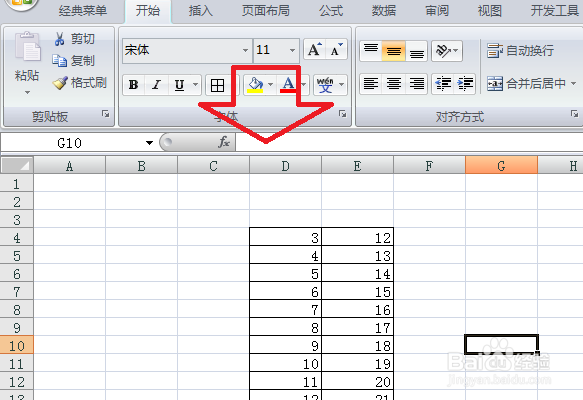Open Paste options dropdown arrow
583x400 pixels.
coord(27,92)
